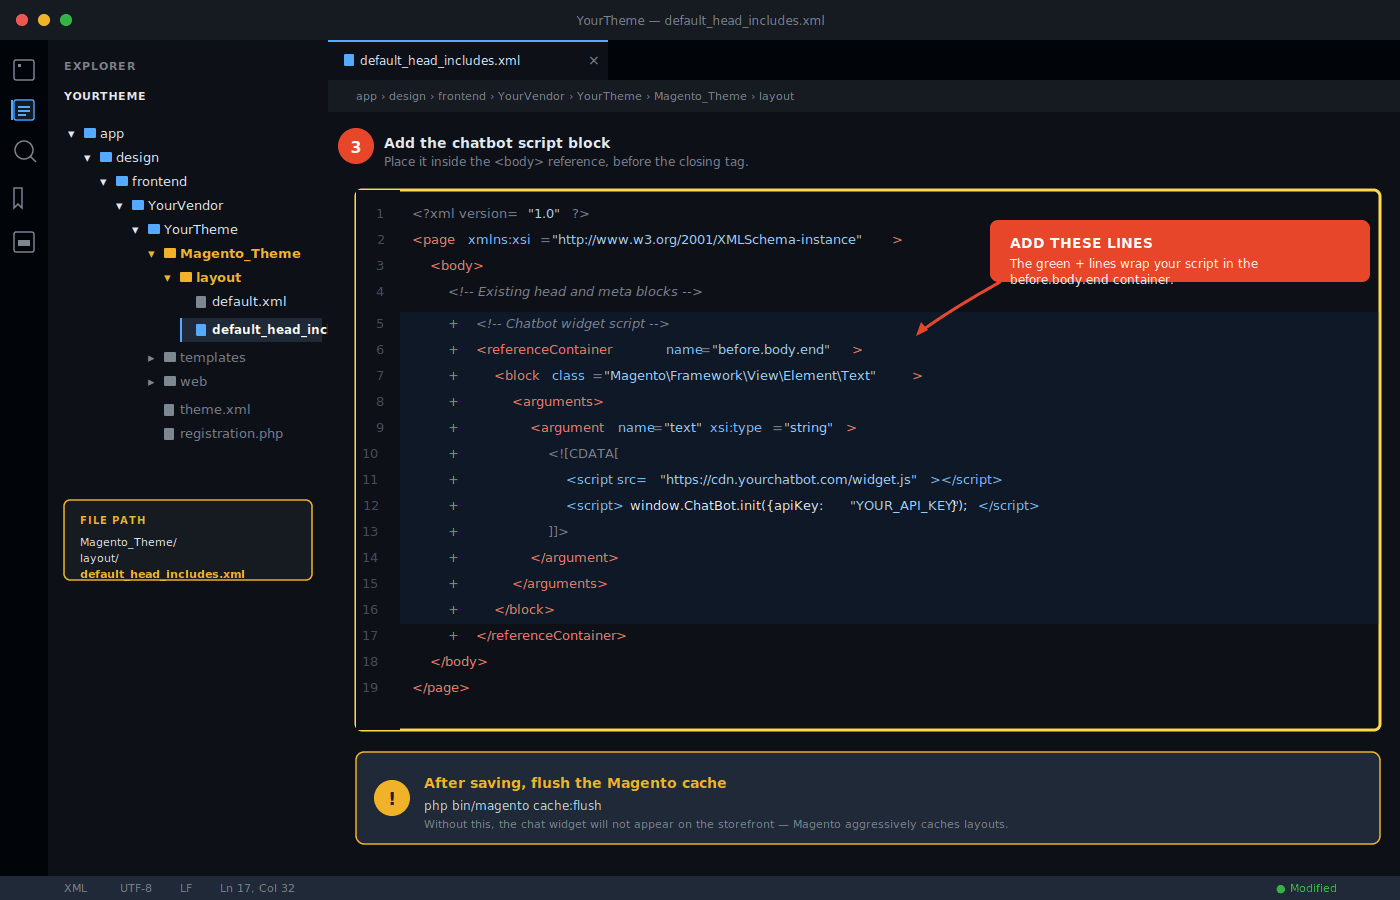
Task: Expand the templates folder
Action: pos(151,357)
